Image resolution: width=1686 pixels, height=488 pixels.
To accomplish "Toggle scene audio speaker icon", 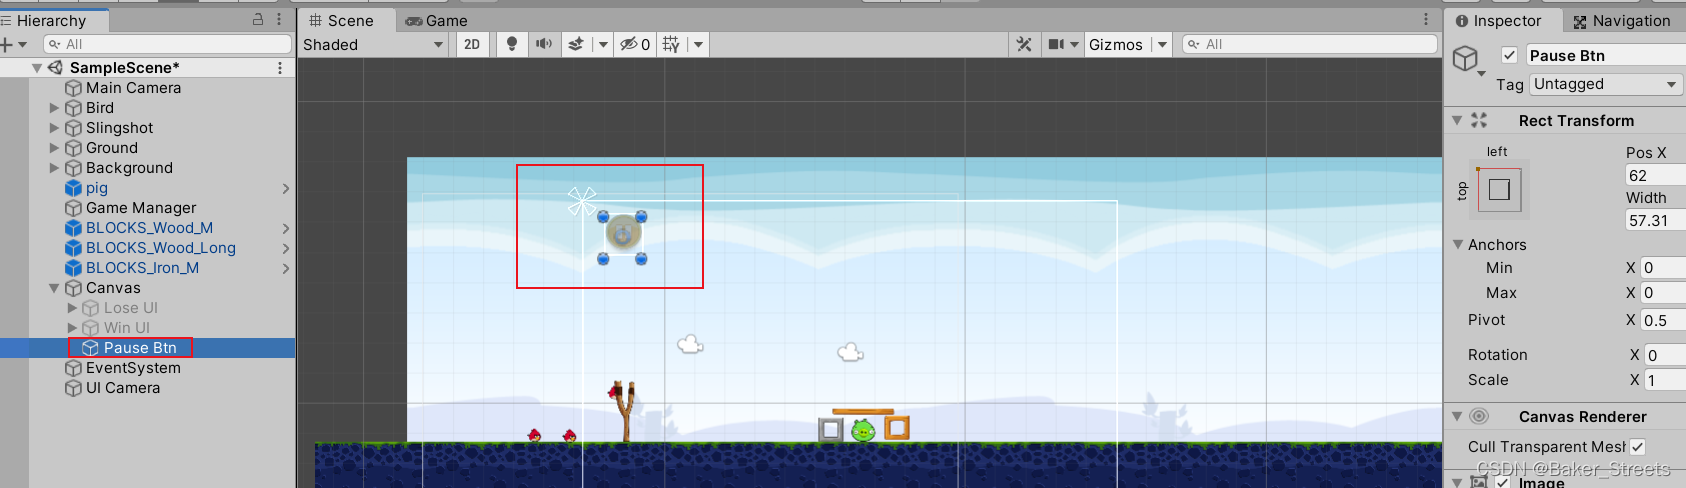I will point(543,44).
